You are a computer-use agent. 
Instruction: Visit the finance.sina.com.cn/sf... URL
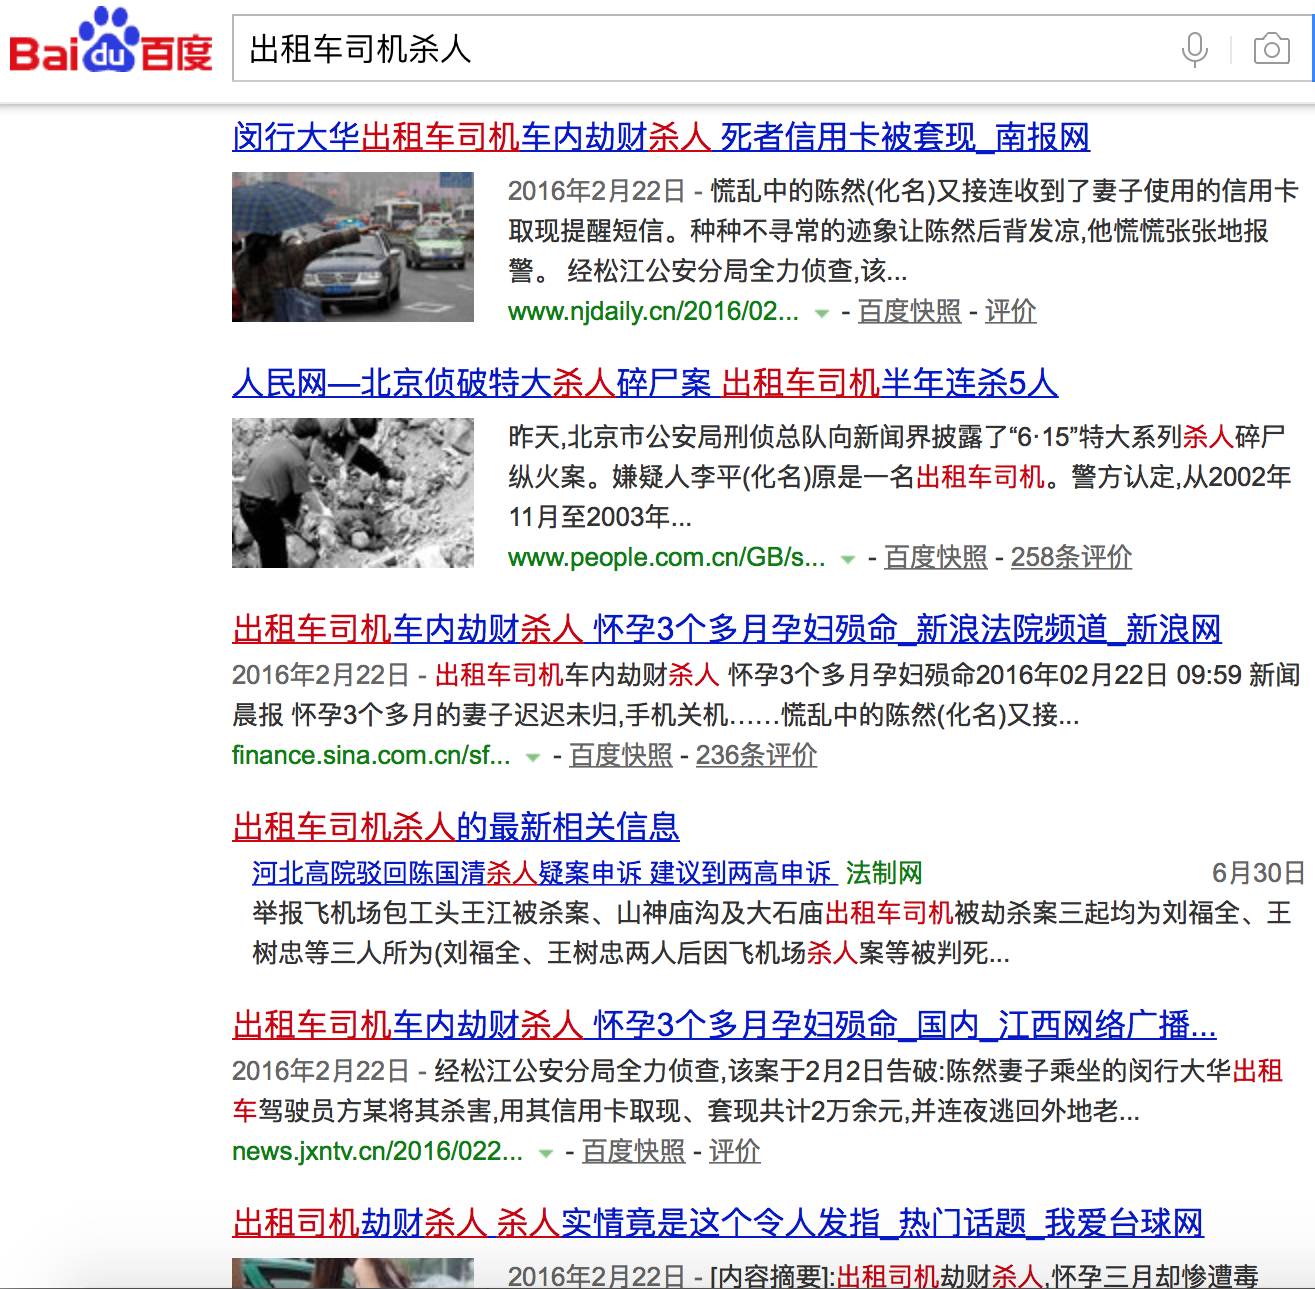tap(371, 756)
